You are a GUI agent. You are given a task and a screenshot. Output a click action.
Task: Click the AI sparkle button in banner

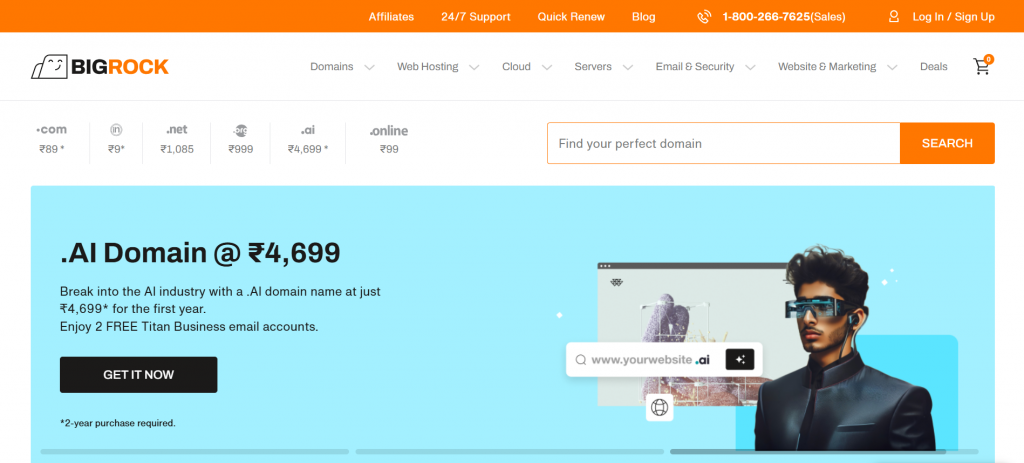(x=739, y=359)
